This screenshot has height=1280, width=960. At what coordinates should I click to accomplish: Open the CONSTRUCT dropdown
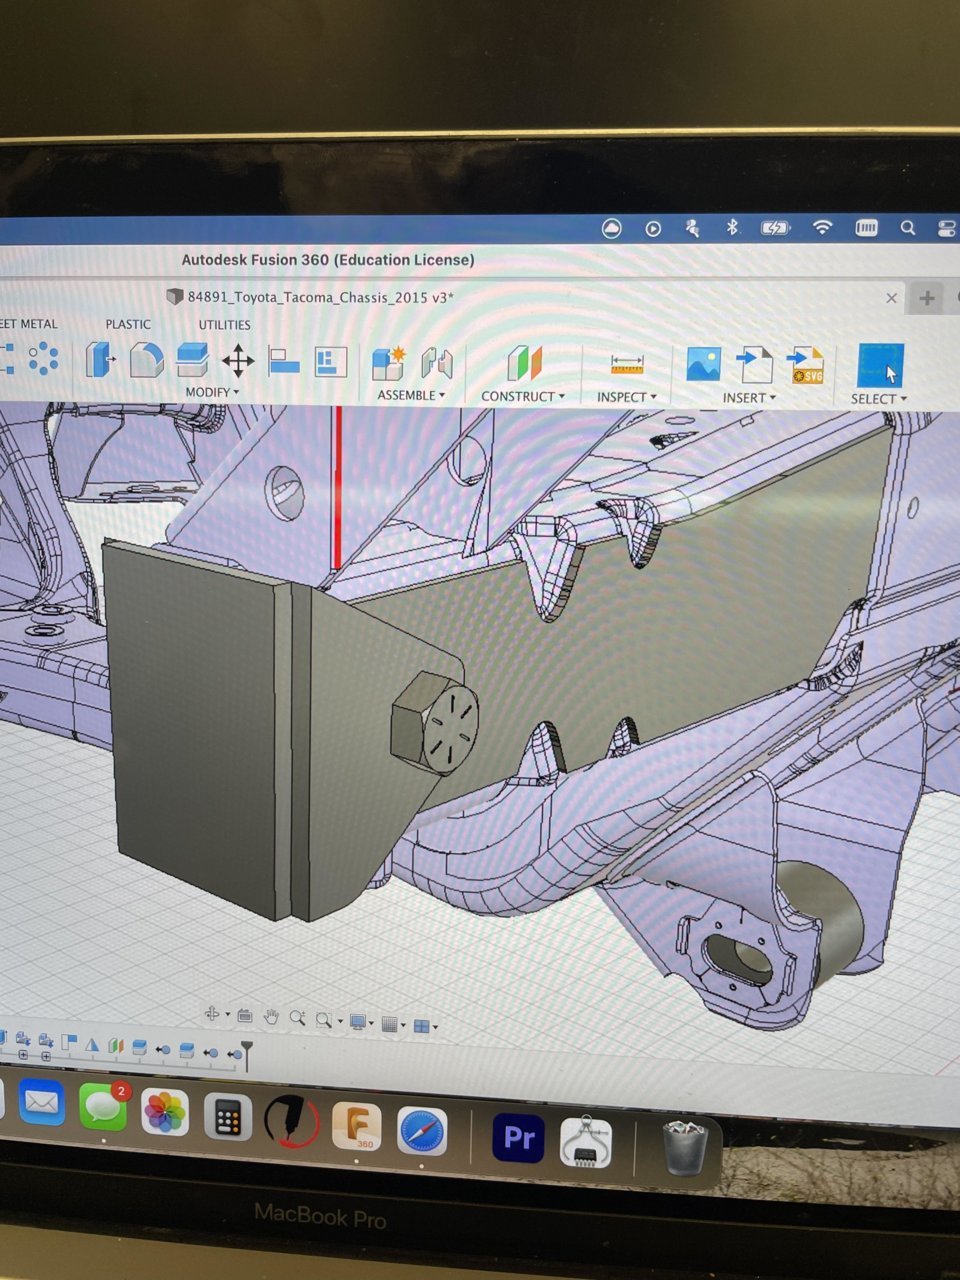523,396
